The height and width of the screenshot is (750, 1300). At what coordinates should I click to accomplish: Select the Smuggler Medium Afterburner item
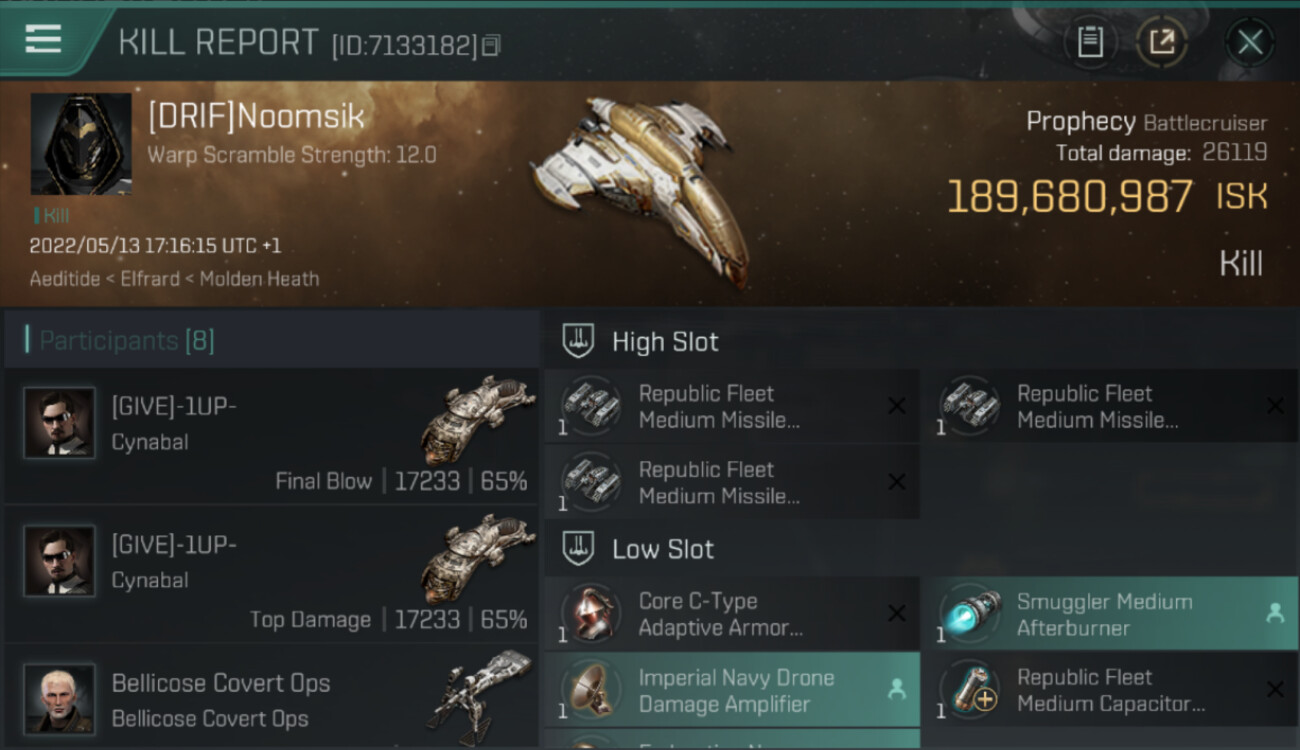pyautogui.click(x=1109, y=614)
